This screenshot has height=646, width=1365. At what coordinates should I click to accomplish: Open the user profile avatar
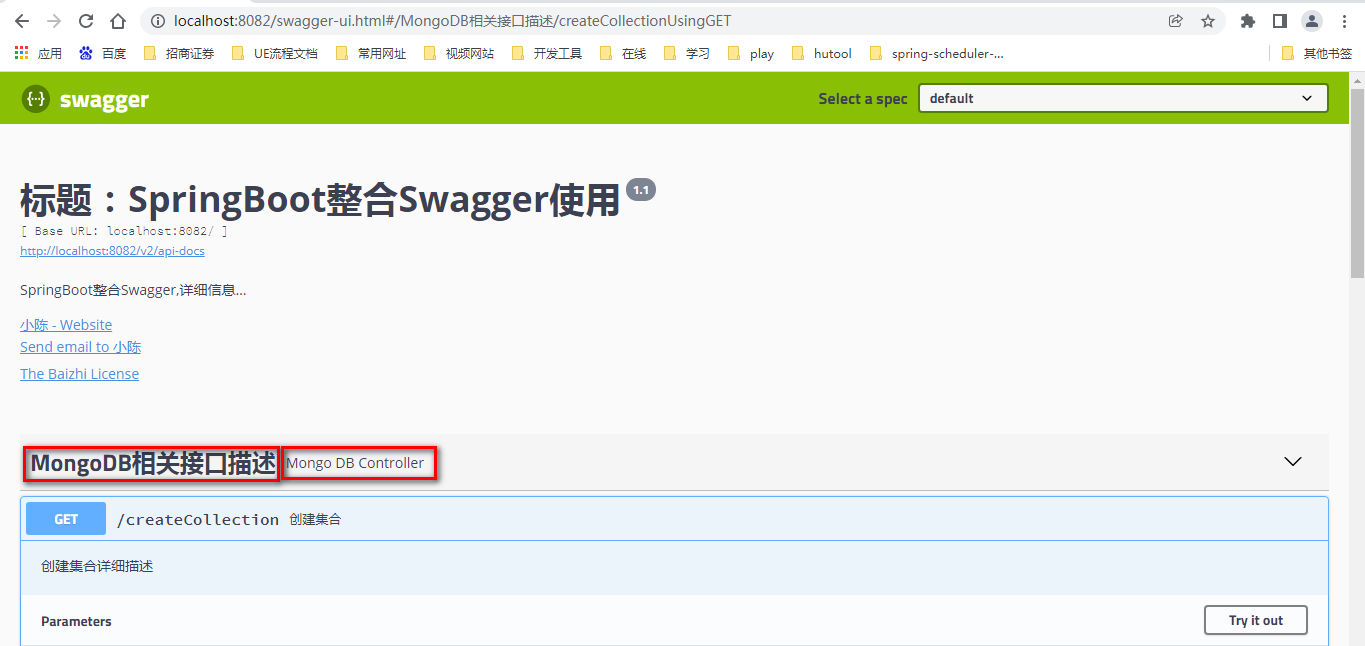tap(1311, 21)
